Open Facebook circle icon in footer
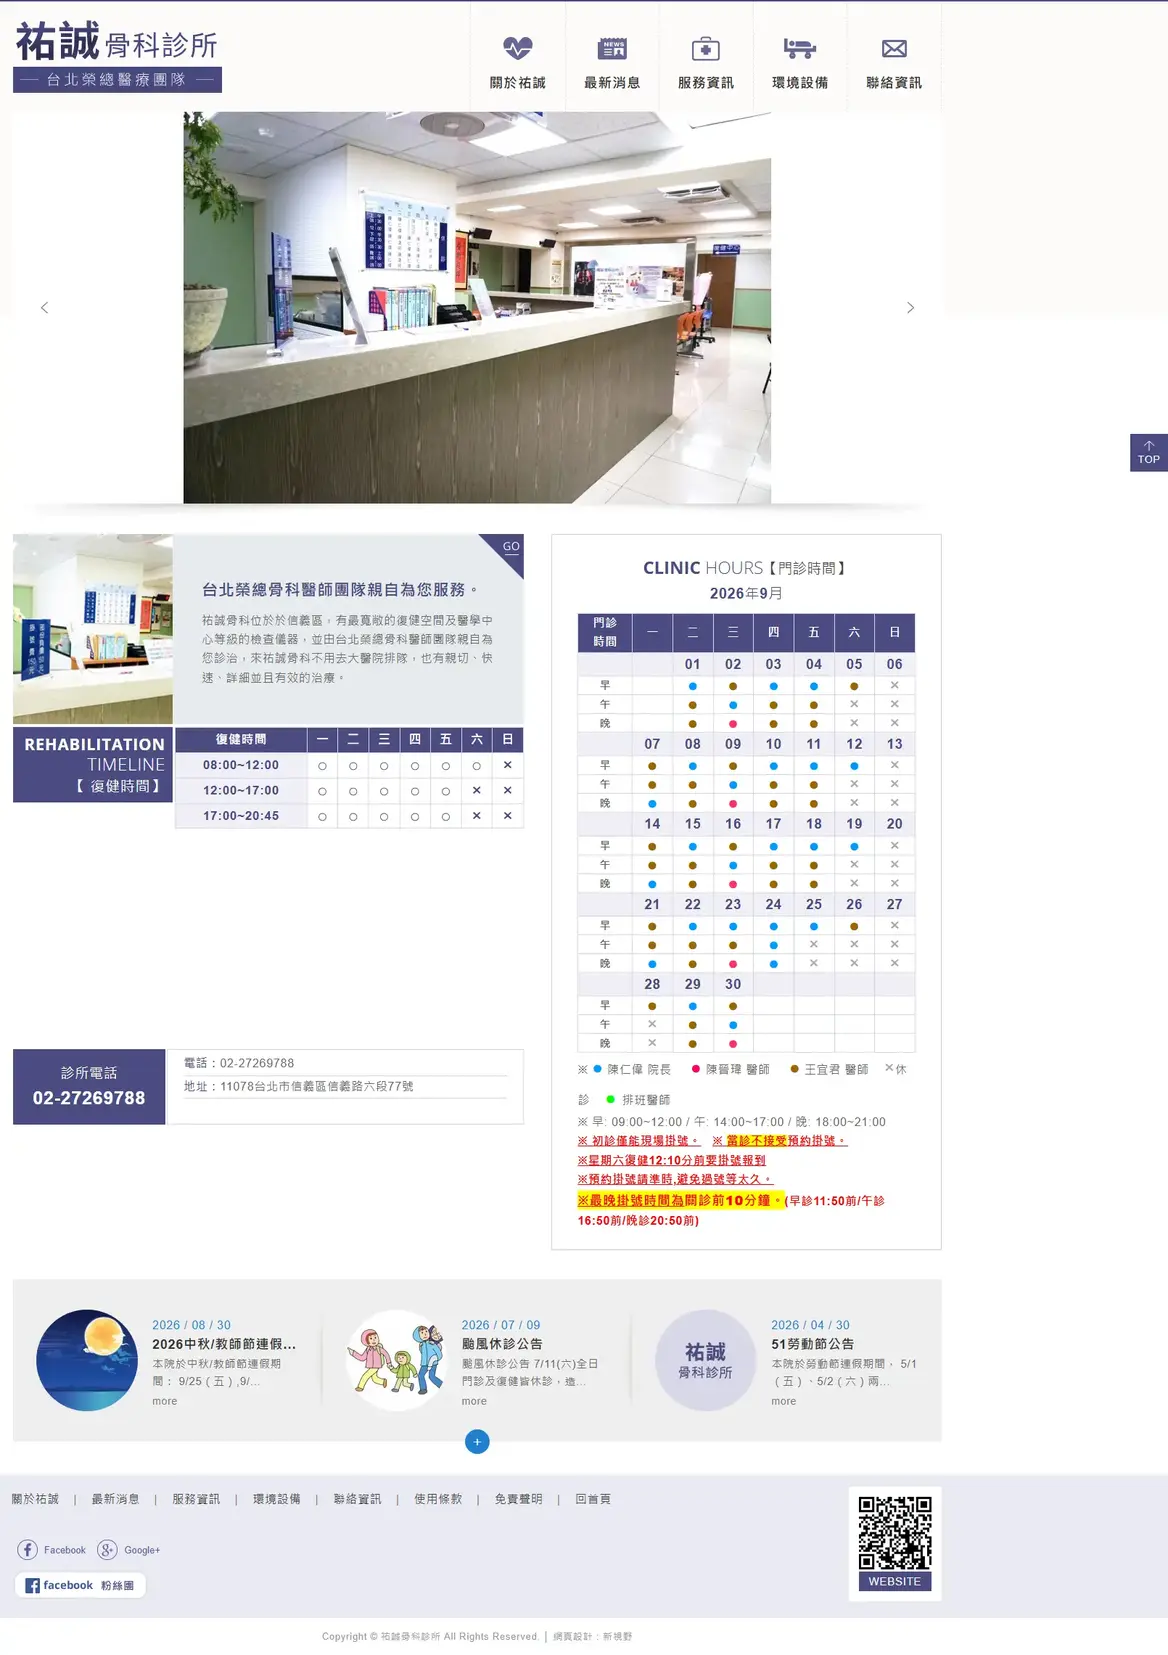1168x1655 pixels. coord(27,1550)
